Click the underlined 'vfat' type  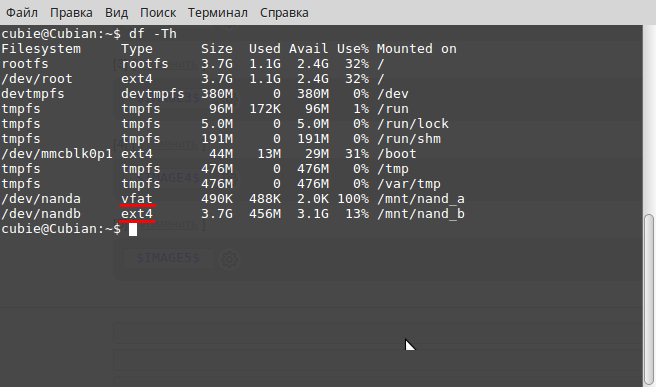pyautogui.click(x=137, y=199)
